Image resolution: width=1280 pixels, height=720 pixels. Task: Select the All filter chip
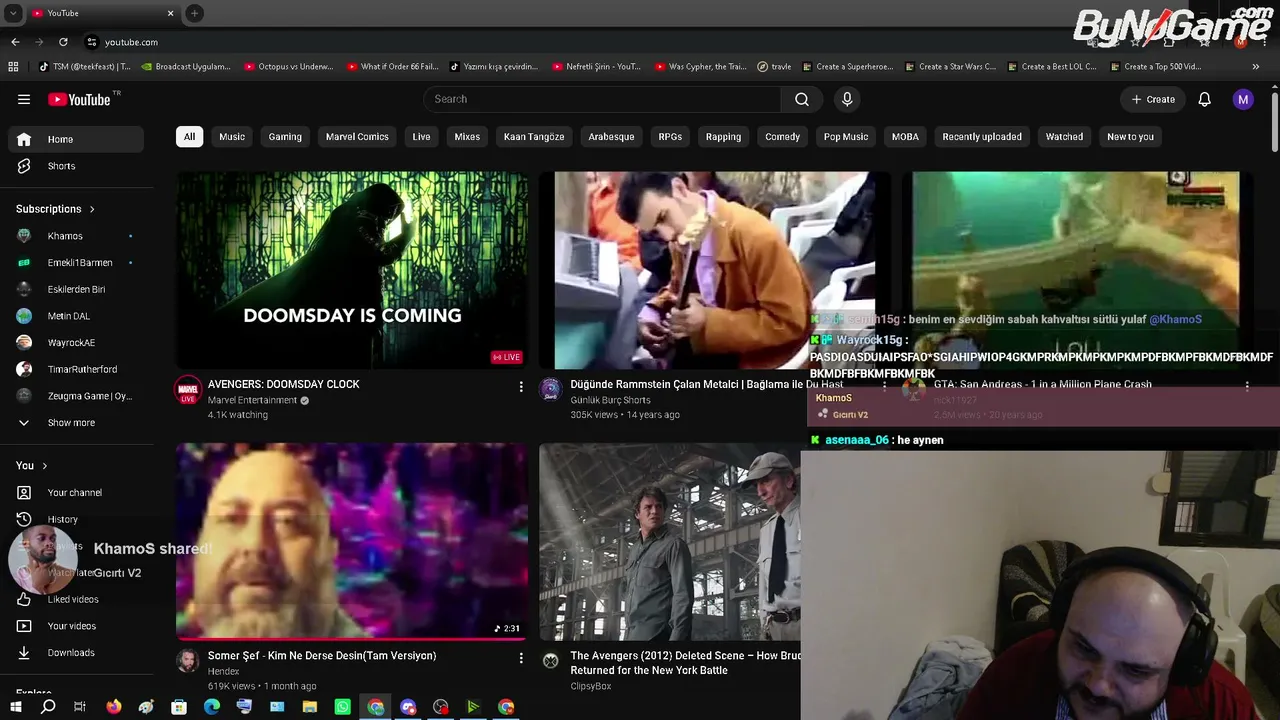point(189,137)
